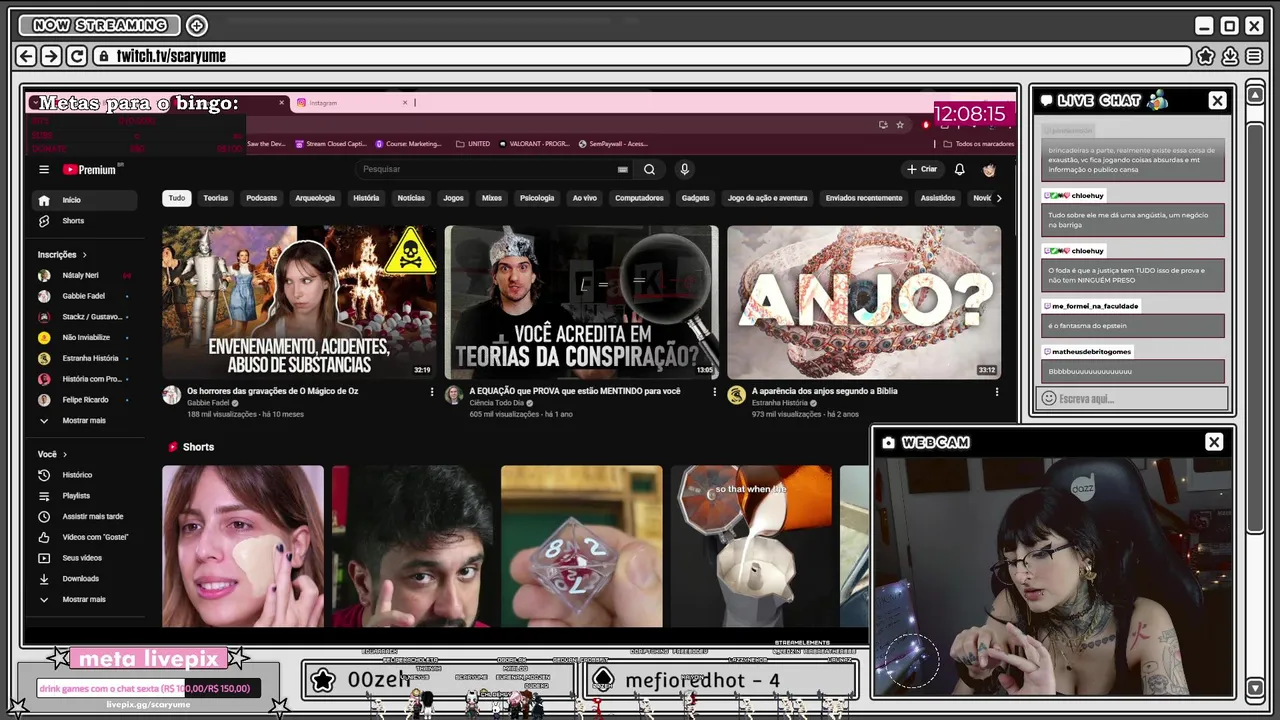Show more category chips with the right arrow
Screen dimensions: 1280x720
click(998, 198)
